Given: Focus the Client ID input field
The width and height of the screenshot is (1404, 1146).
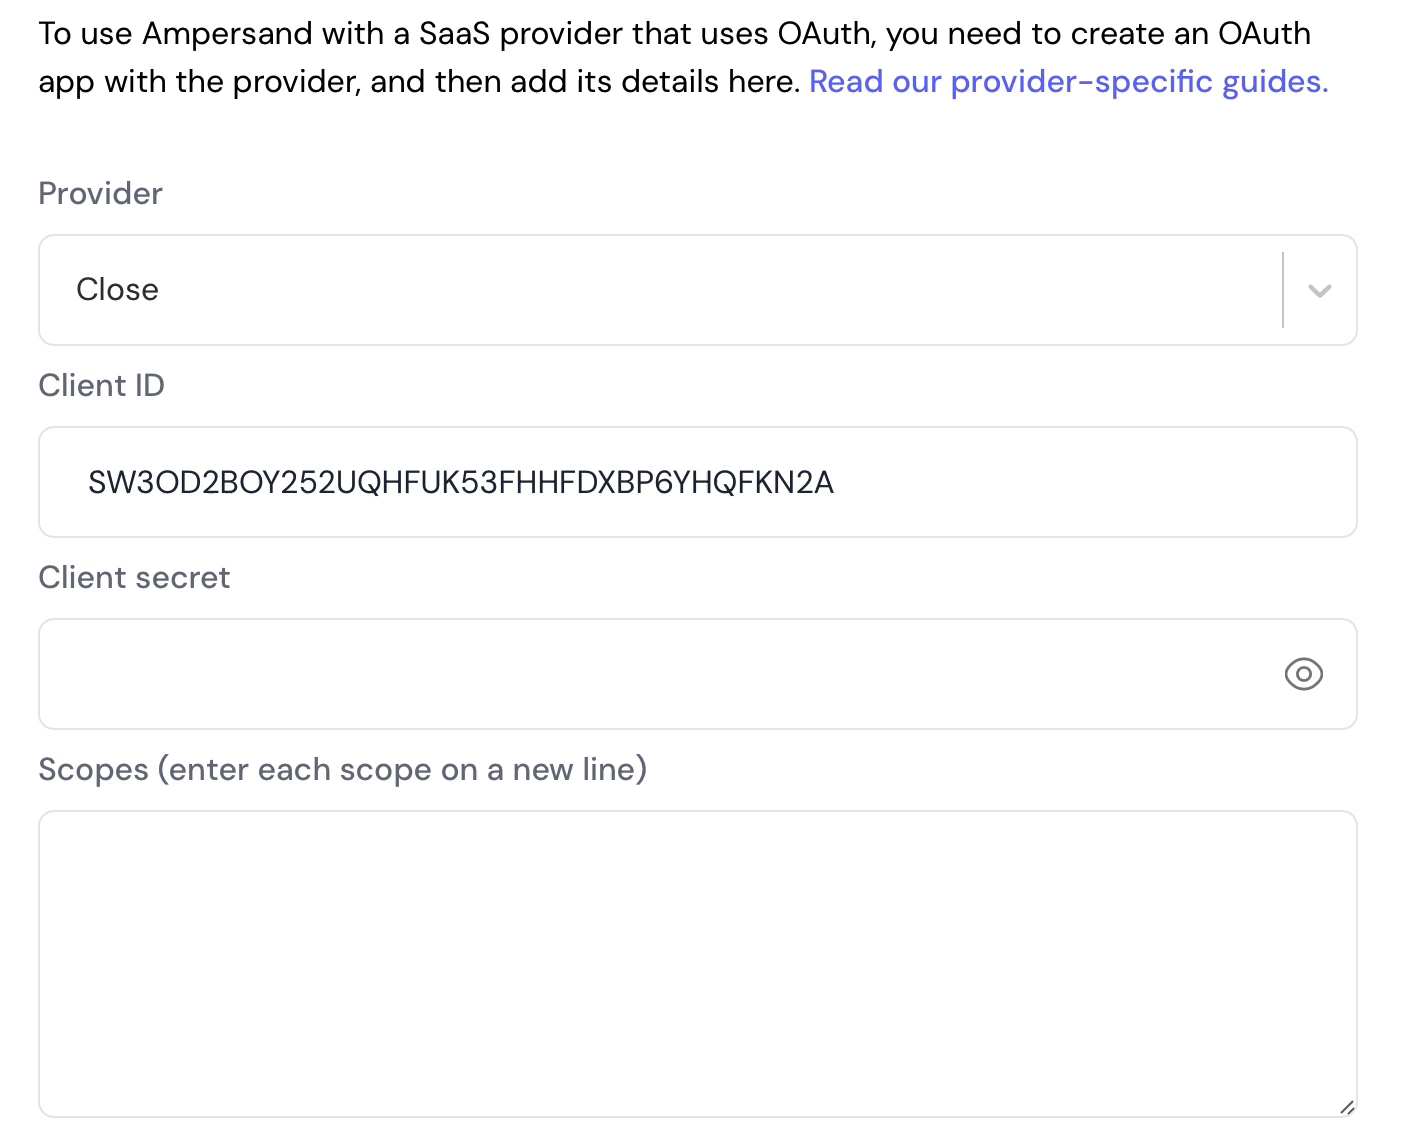Looking at the screenshot, I should tap(697, 482).
